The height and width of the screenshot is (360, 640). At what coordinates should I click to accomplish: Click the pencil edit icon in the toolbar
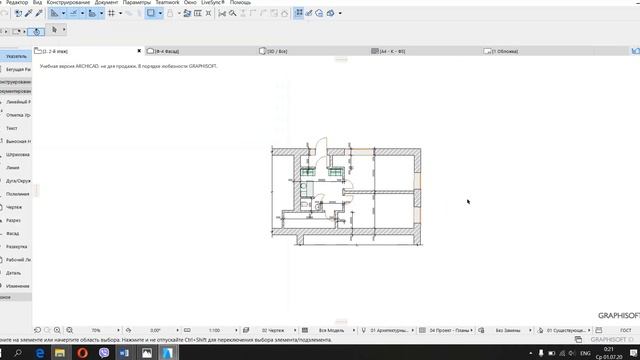[x=309, y=13]
